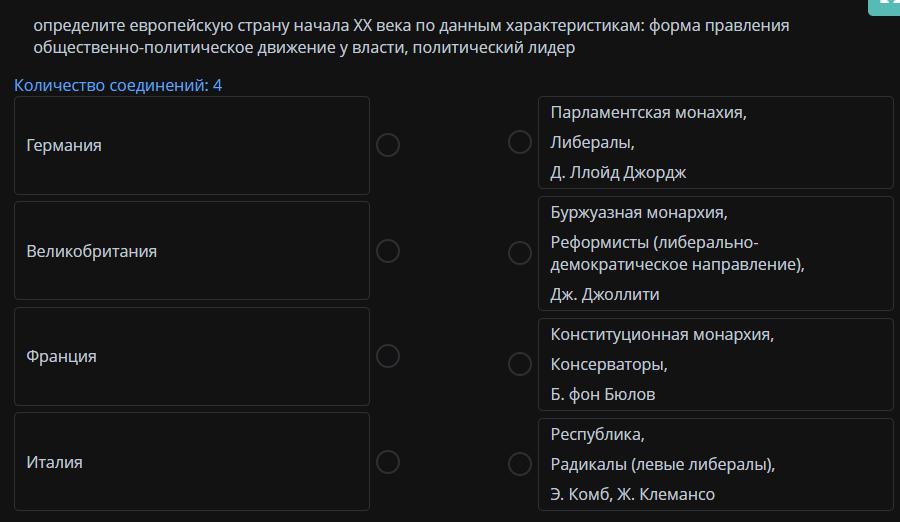Select the connector circle beside Великобритания
This screenshot has width=900, height=522.
tap(388, 251)
